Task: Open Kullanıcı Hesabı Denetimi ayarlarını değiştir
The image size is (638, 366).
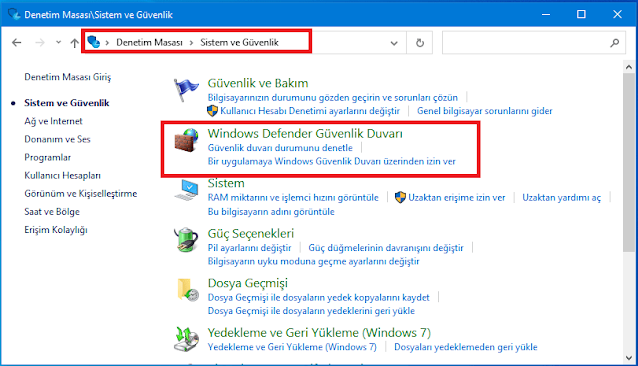Action: coord(310,111)
